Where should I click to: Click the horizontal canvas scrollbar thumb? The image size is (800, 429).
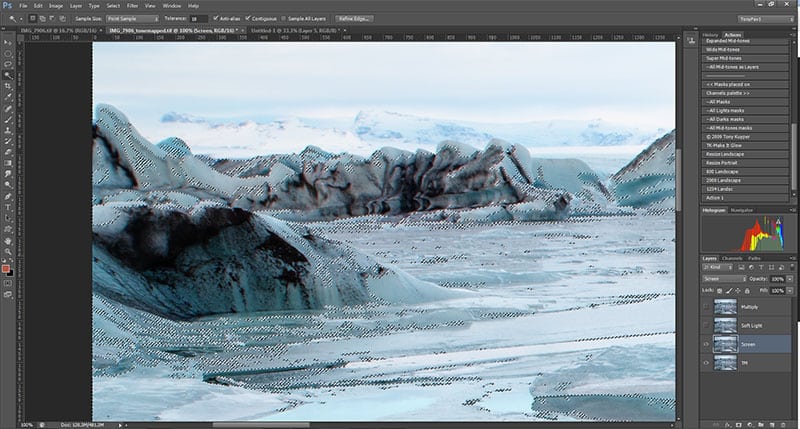261,424
